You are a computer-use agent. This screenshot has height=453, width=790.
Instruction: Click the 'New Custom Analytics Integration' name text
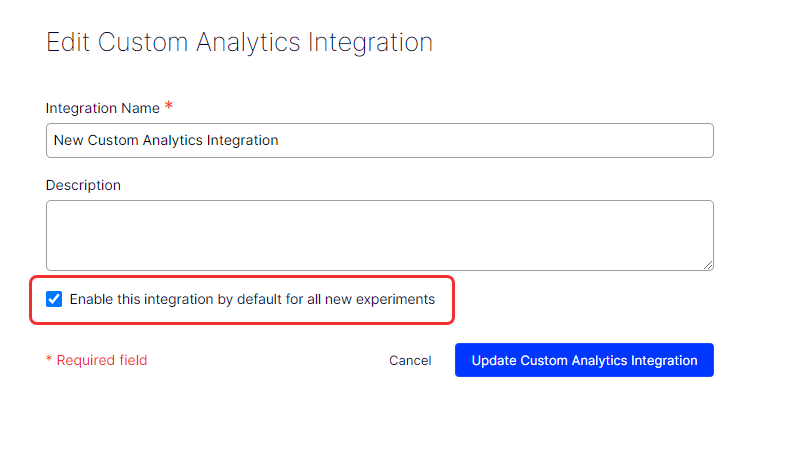coord(166,141)
